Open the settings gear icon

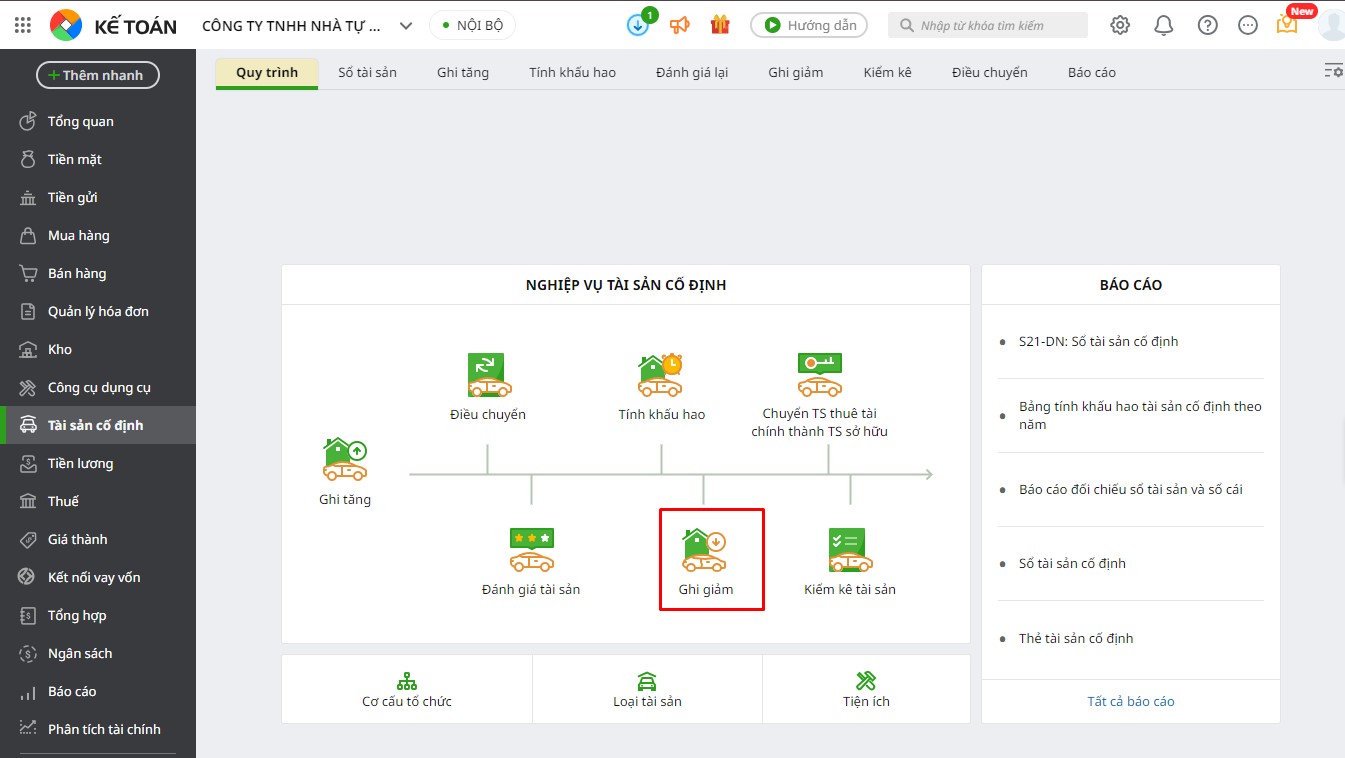[x=1120, y=25]
